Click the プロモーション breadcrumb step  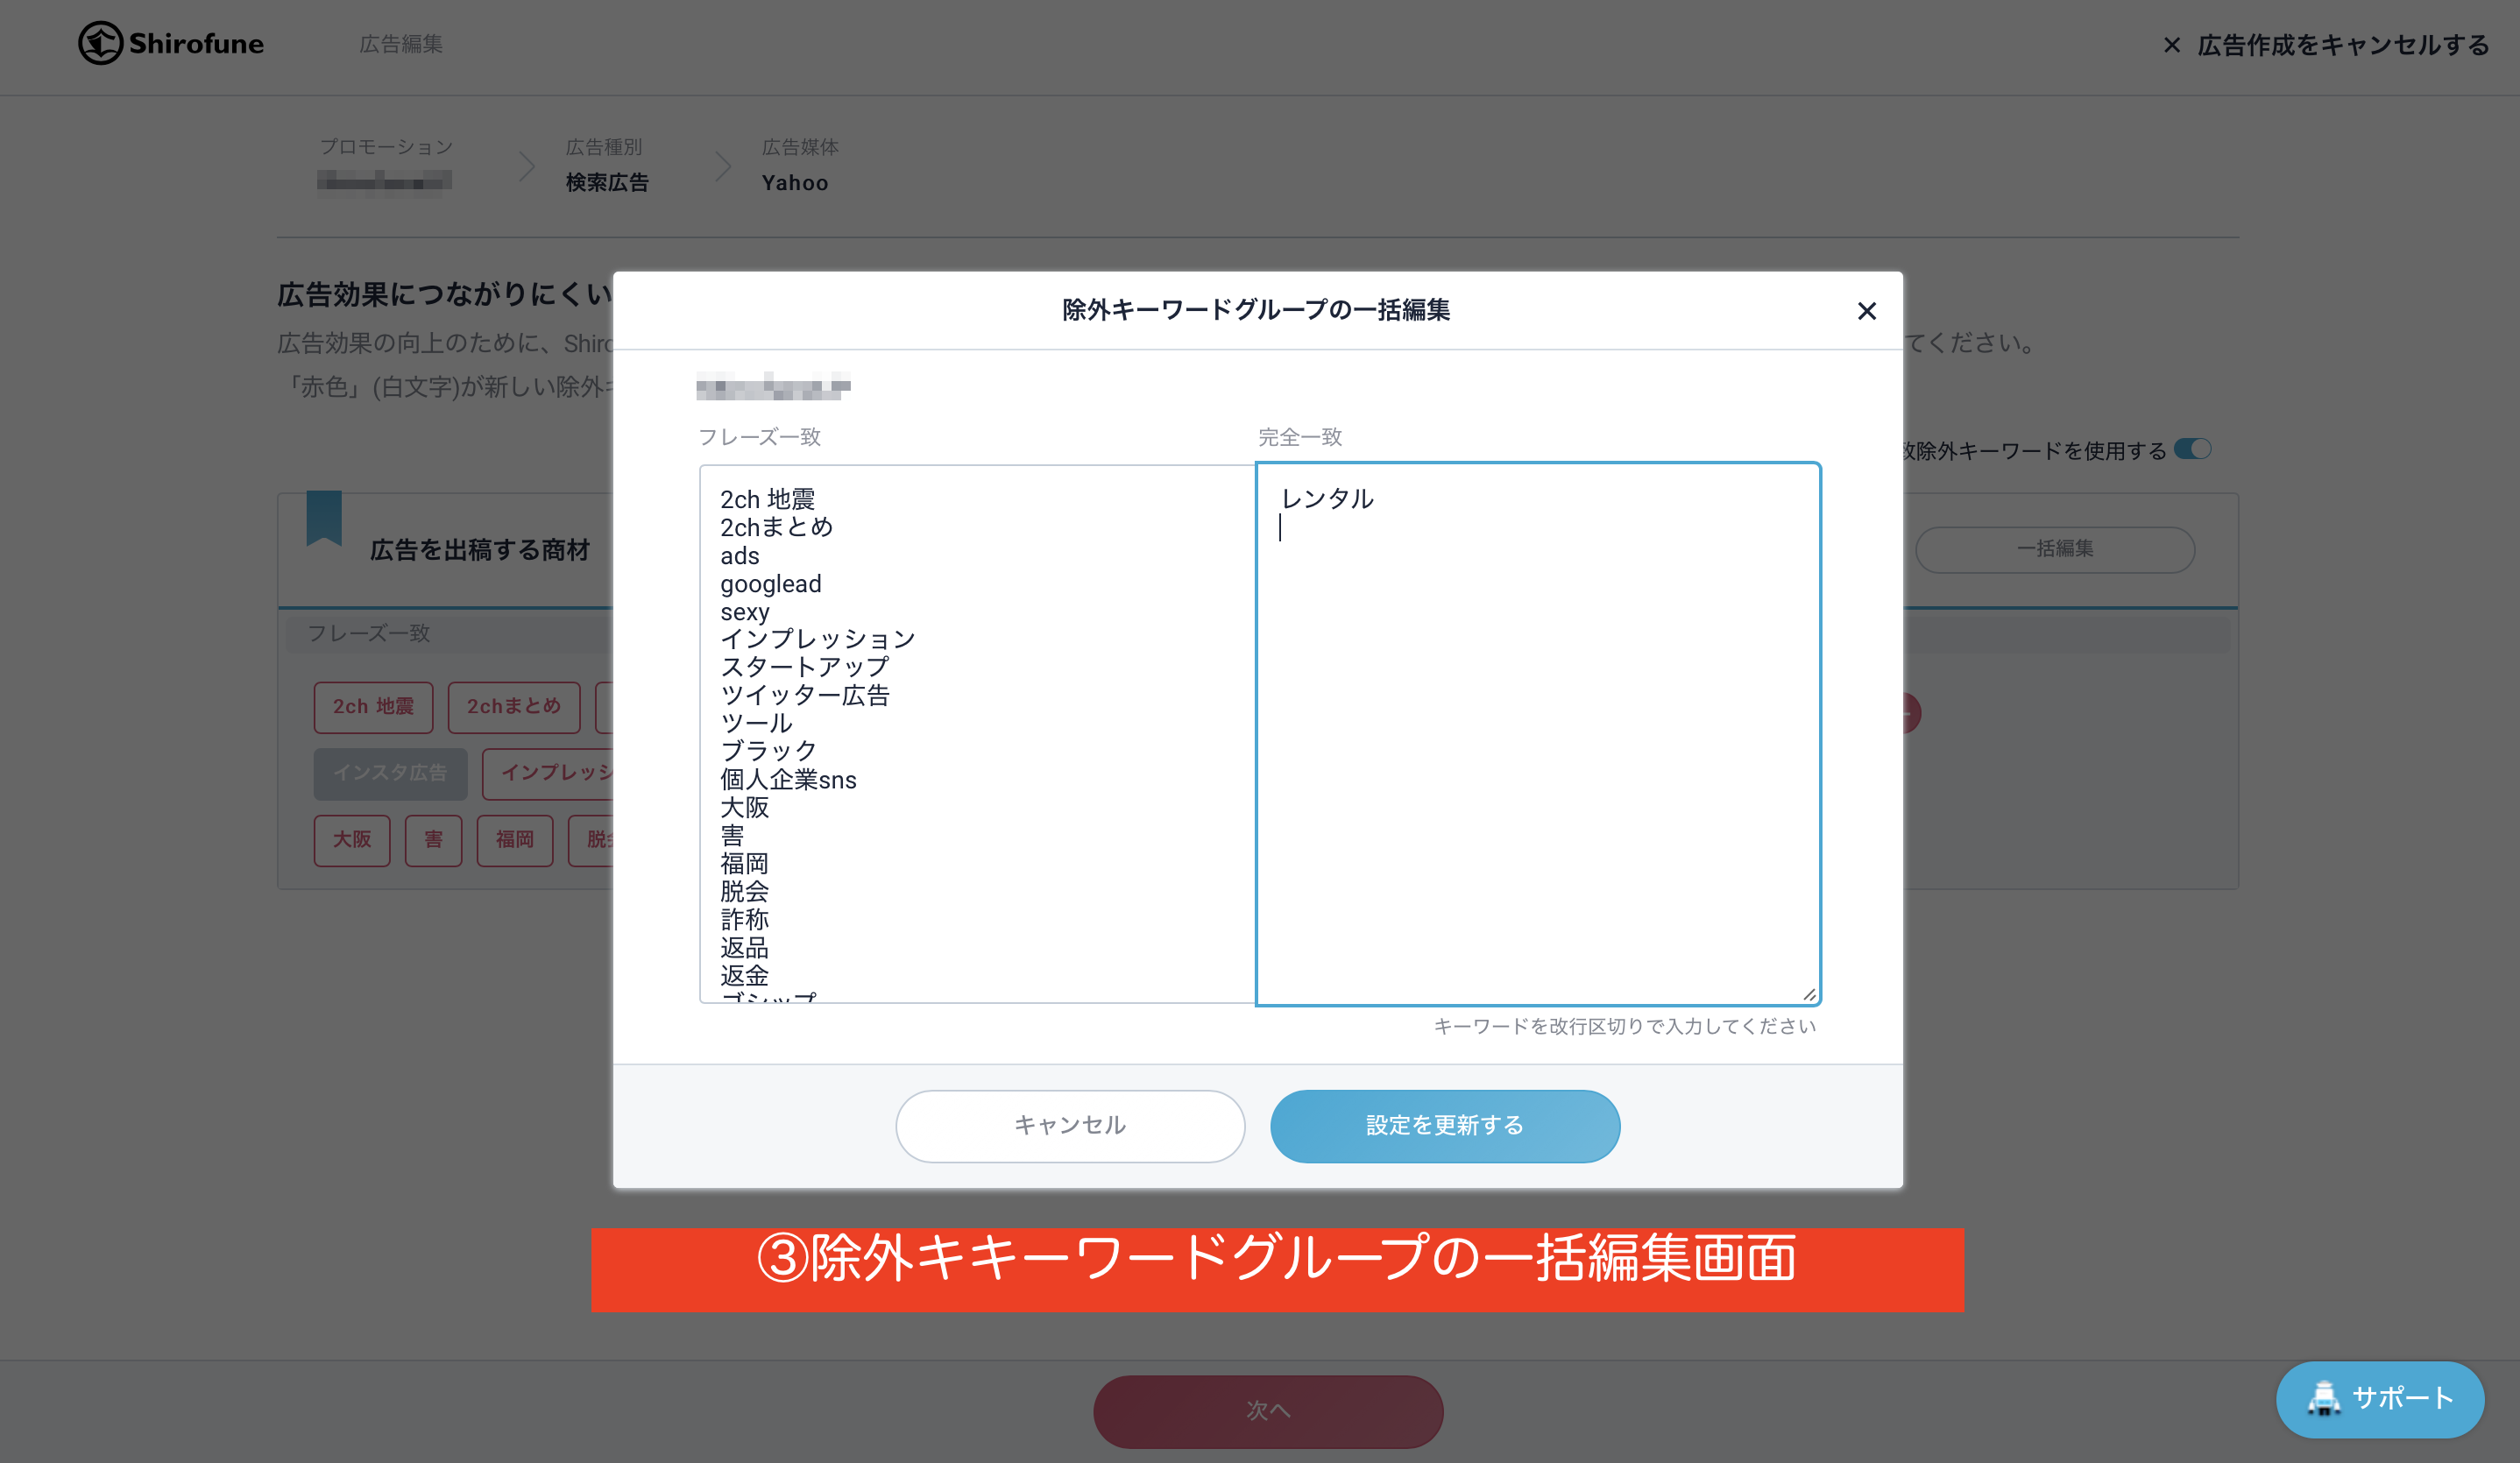[386, 147]
